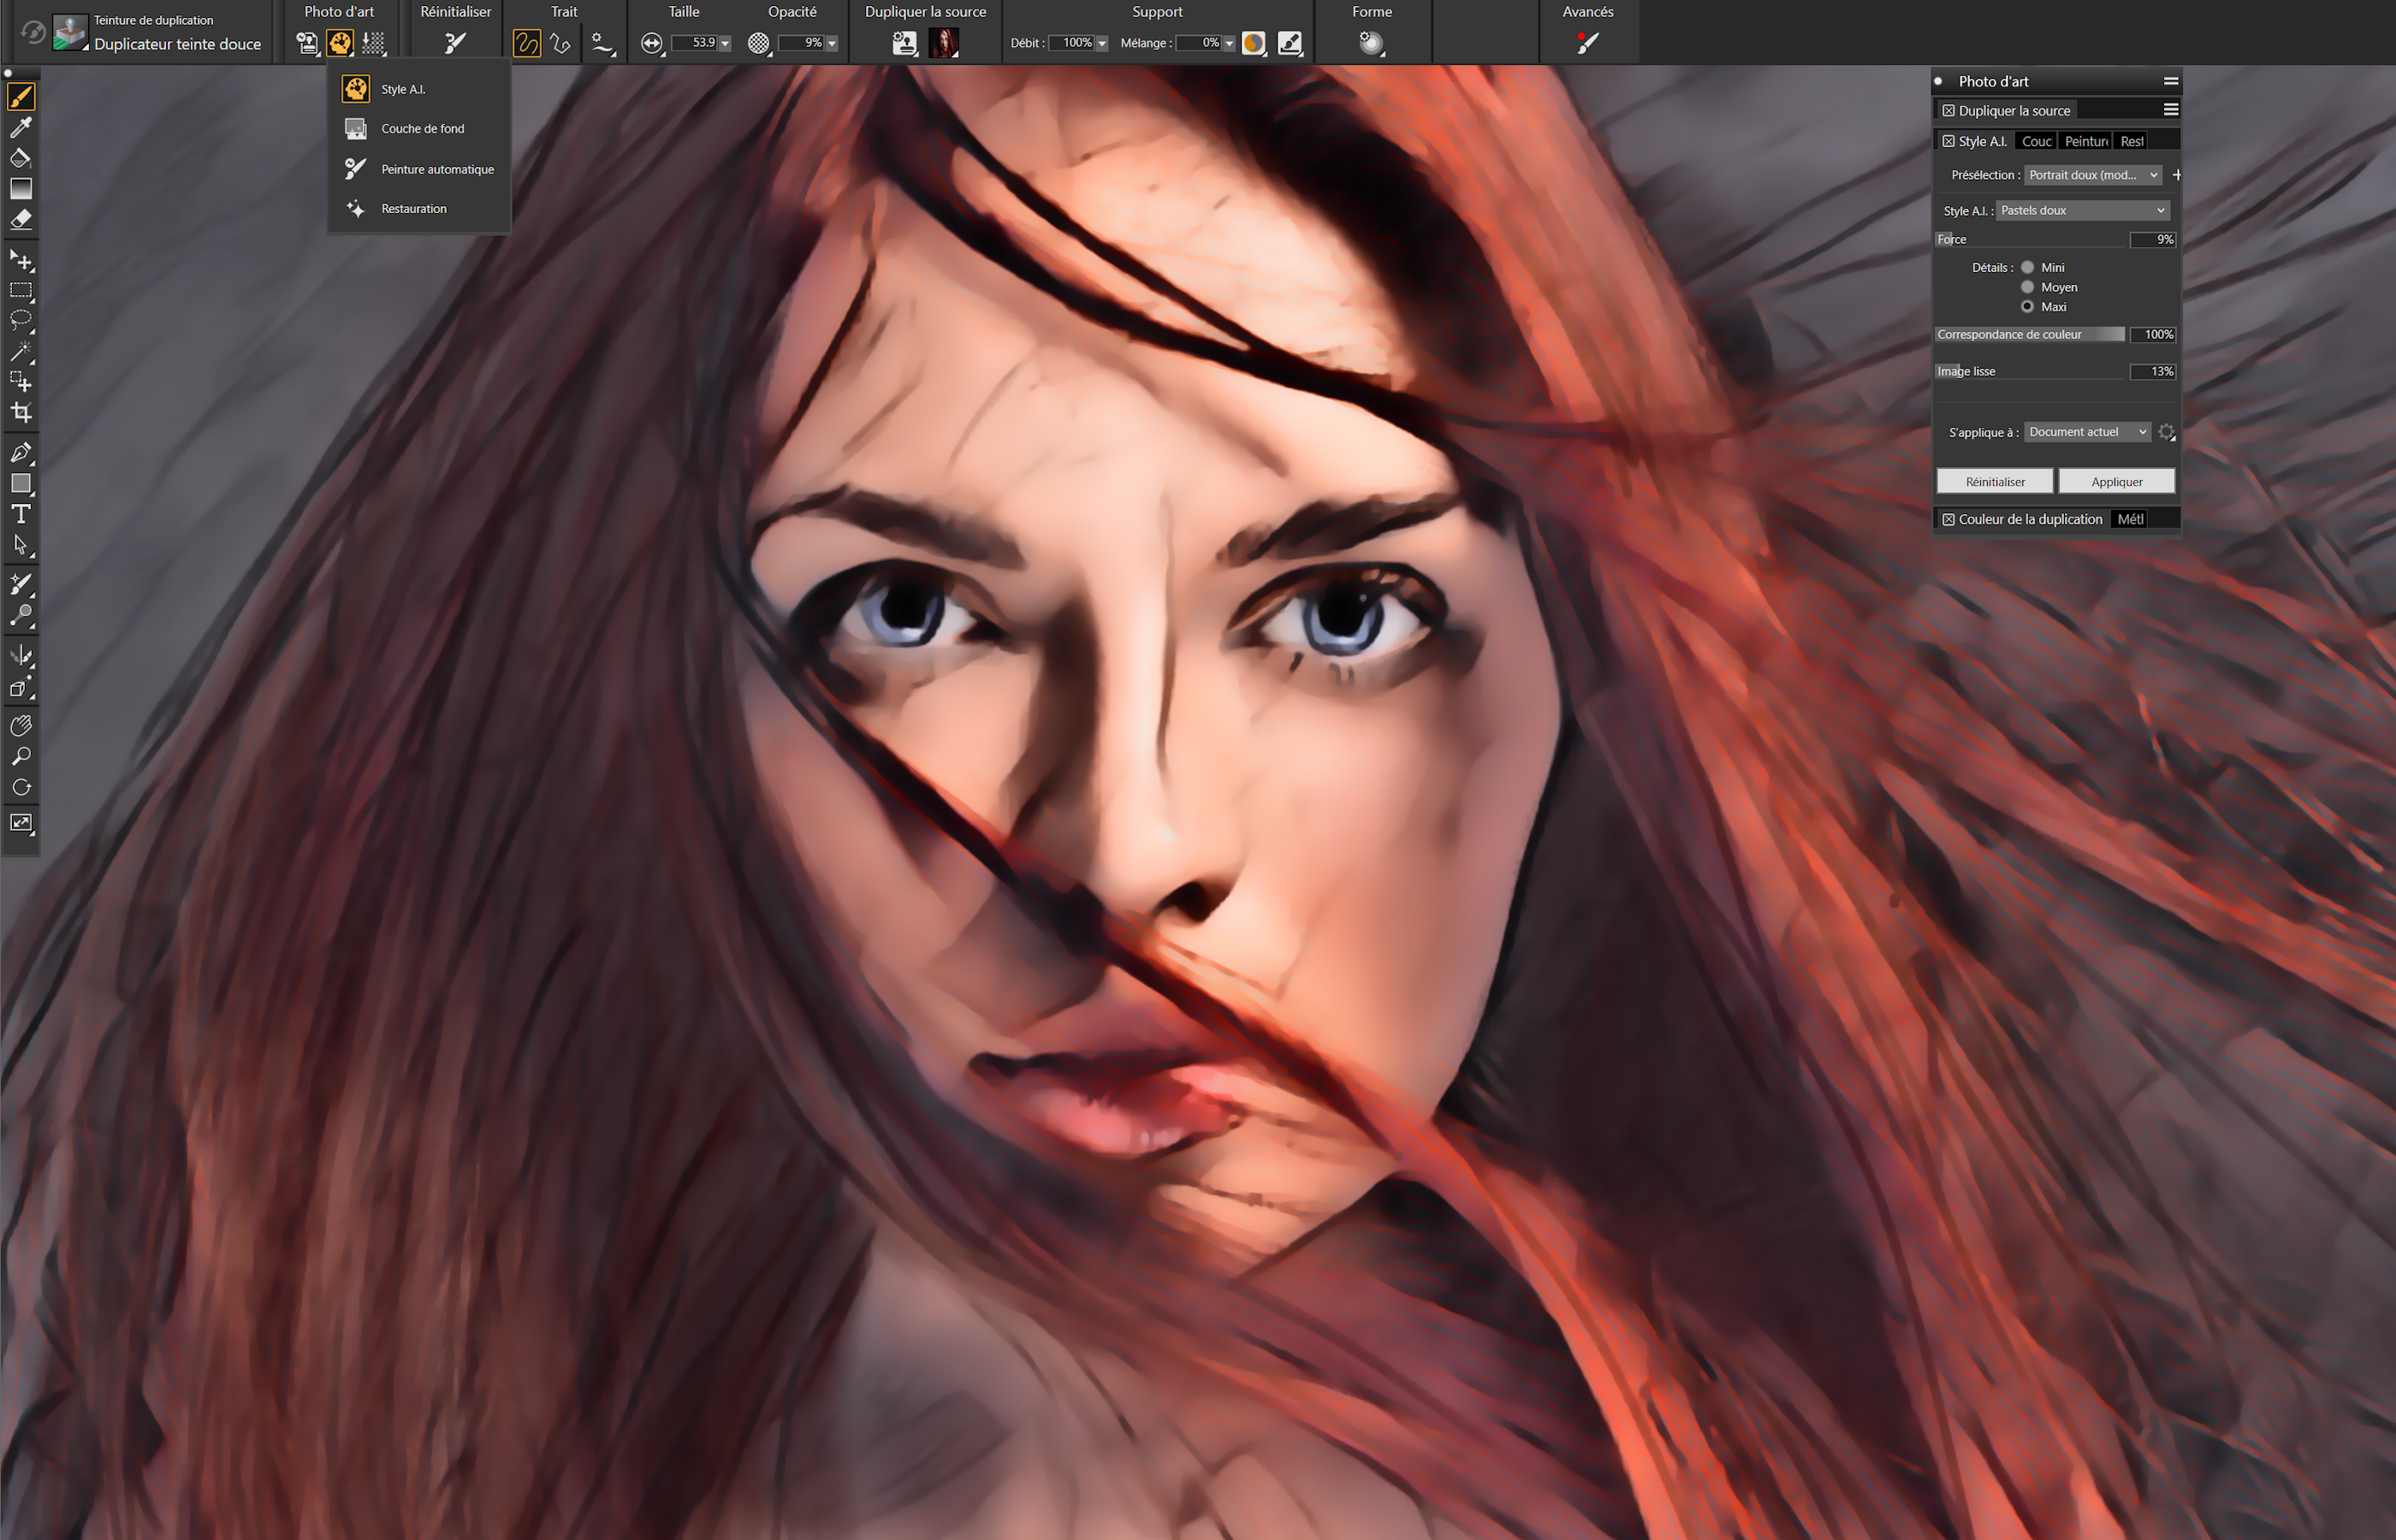Open the Style A.I. Pastels doux dropdown
This screenshot has height=1540, width=2396.
click(x=2082, y=210)
